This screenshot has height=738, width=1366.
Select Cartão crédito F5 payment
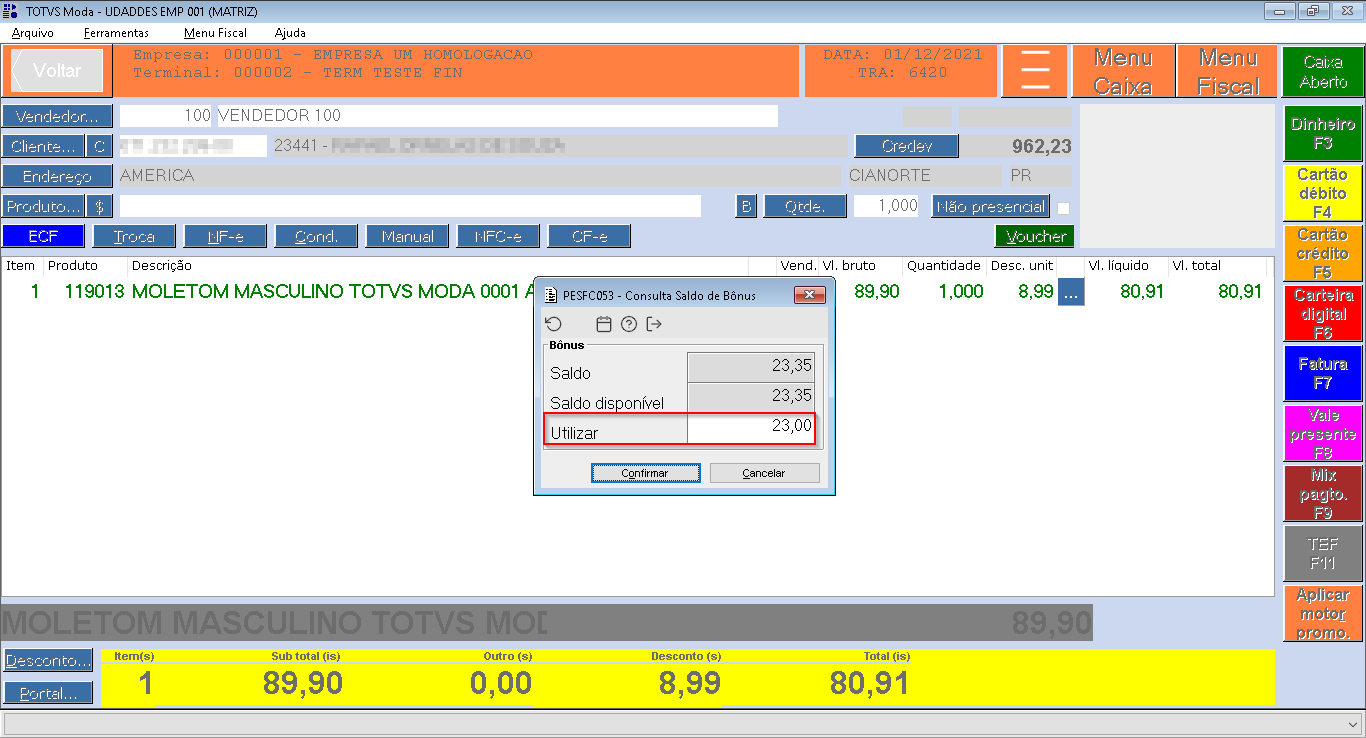tap(1323, 253)
